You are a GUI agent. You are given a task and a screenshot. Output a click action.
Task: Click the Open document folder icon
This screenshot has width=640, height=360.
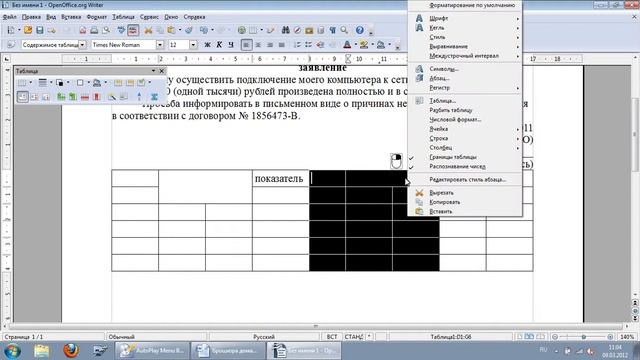pyautogui.click(x=28, y=30)
